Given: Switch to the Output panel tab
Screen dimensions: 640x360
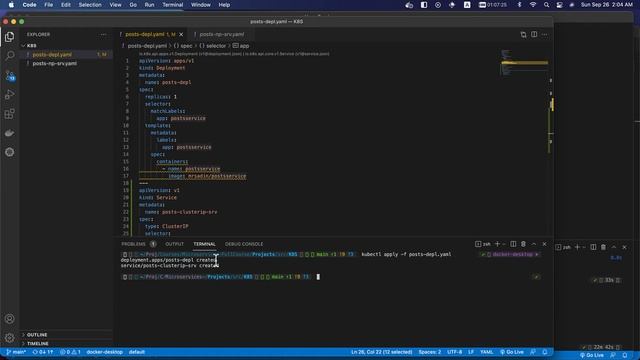Looking at the screenshot, I should coord(174,244).
